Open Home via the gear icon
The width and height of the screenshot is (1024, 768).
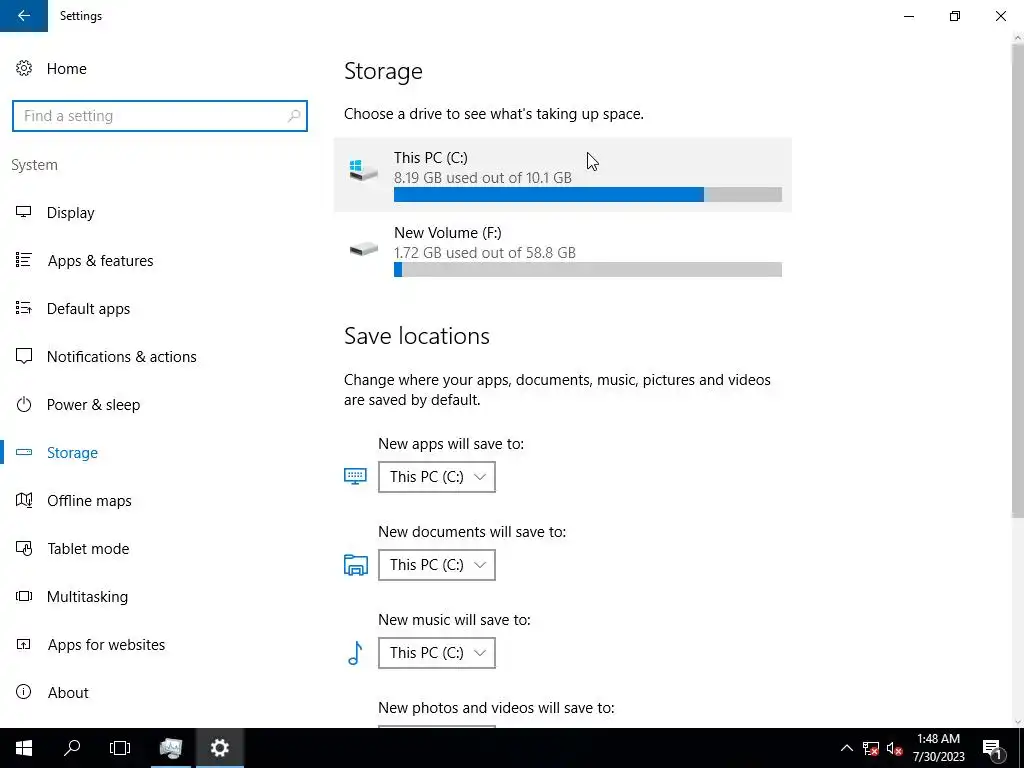24,68
